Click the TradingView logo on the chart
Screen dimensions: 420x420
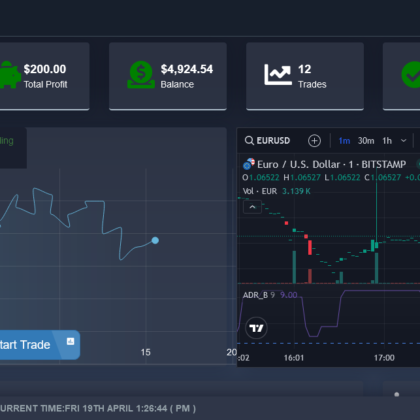[x=256, y=328]
